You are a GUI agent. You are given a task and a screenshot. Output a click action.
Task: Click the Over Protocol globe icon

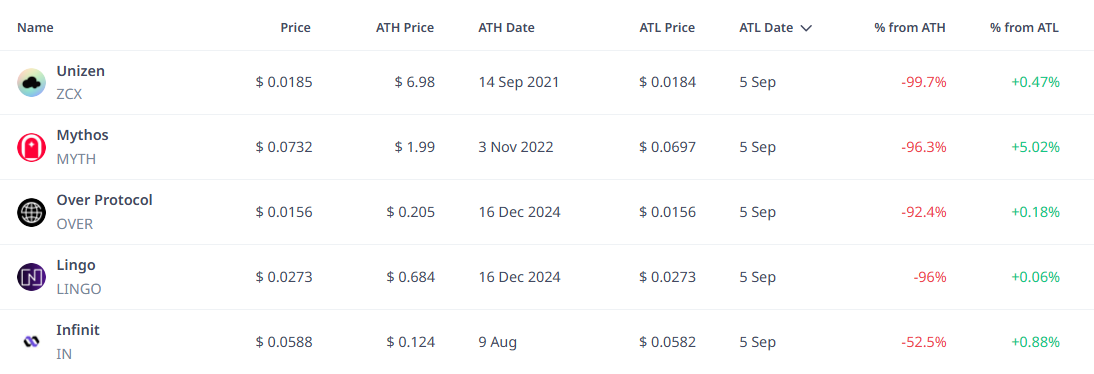(31, 212)
